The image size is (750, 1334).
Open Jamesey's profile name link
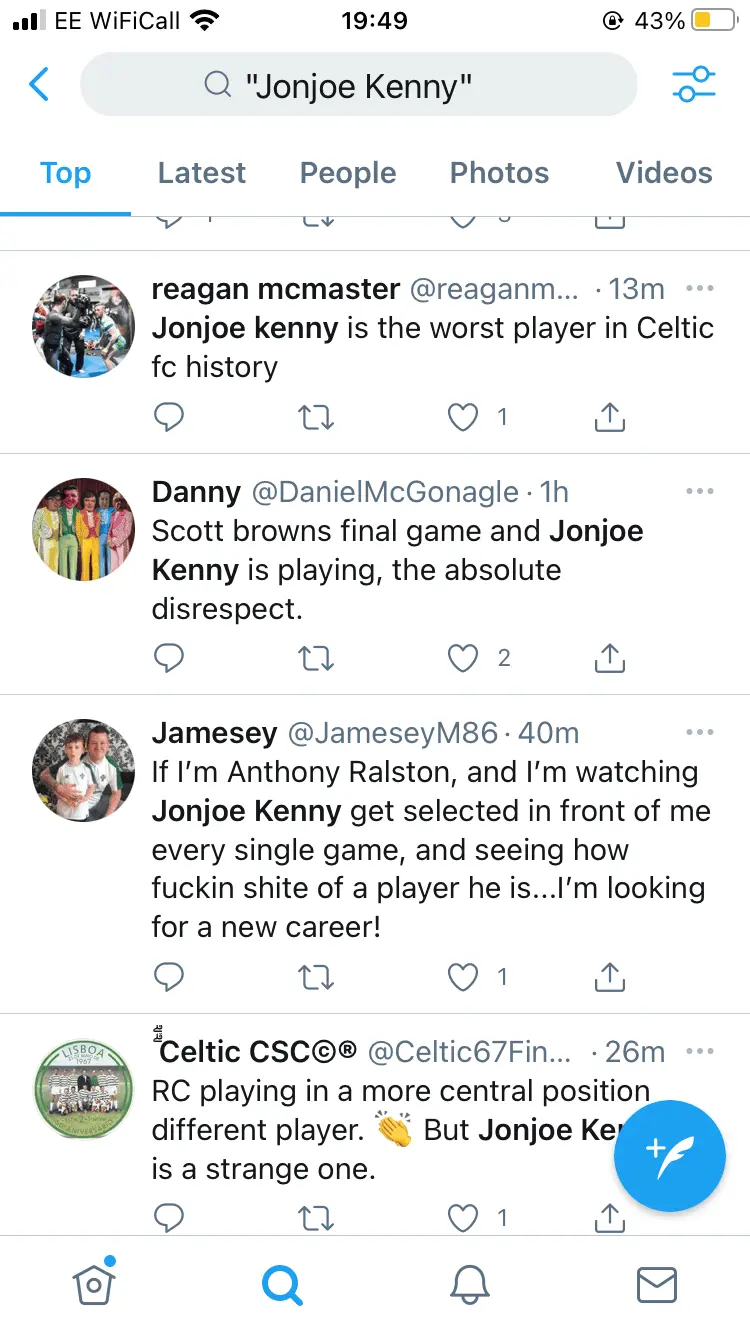point(214,733)
